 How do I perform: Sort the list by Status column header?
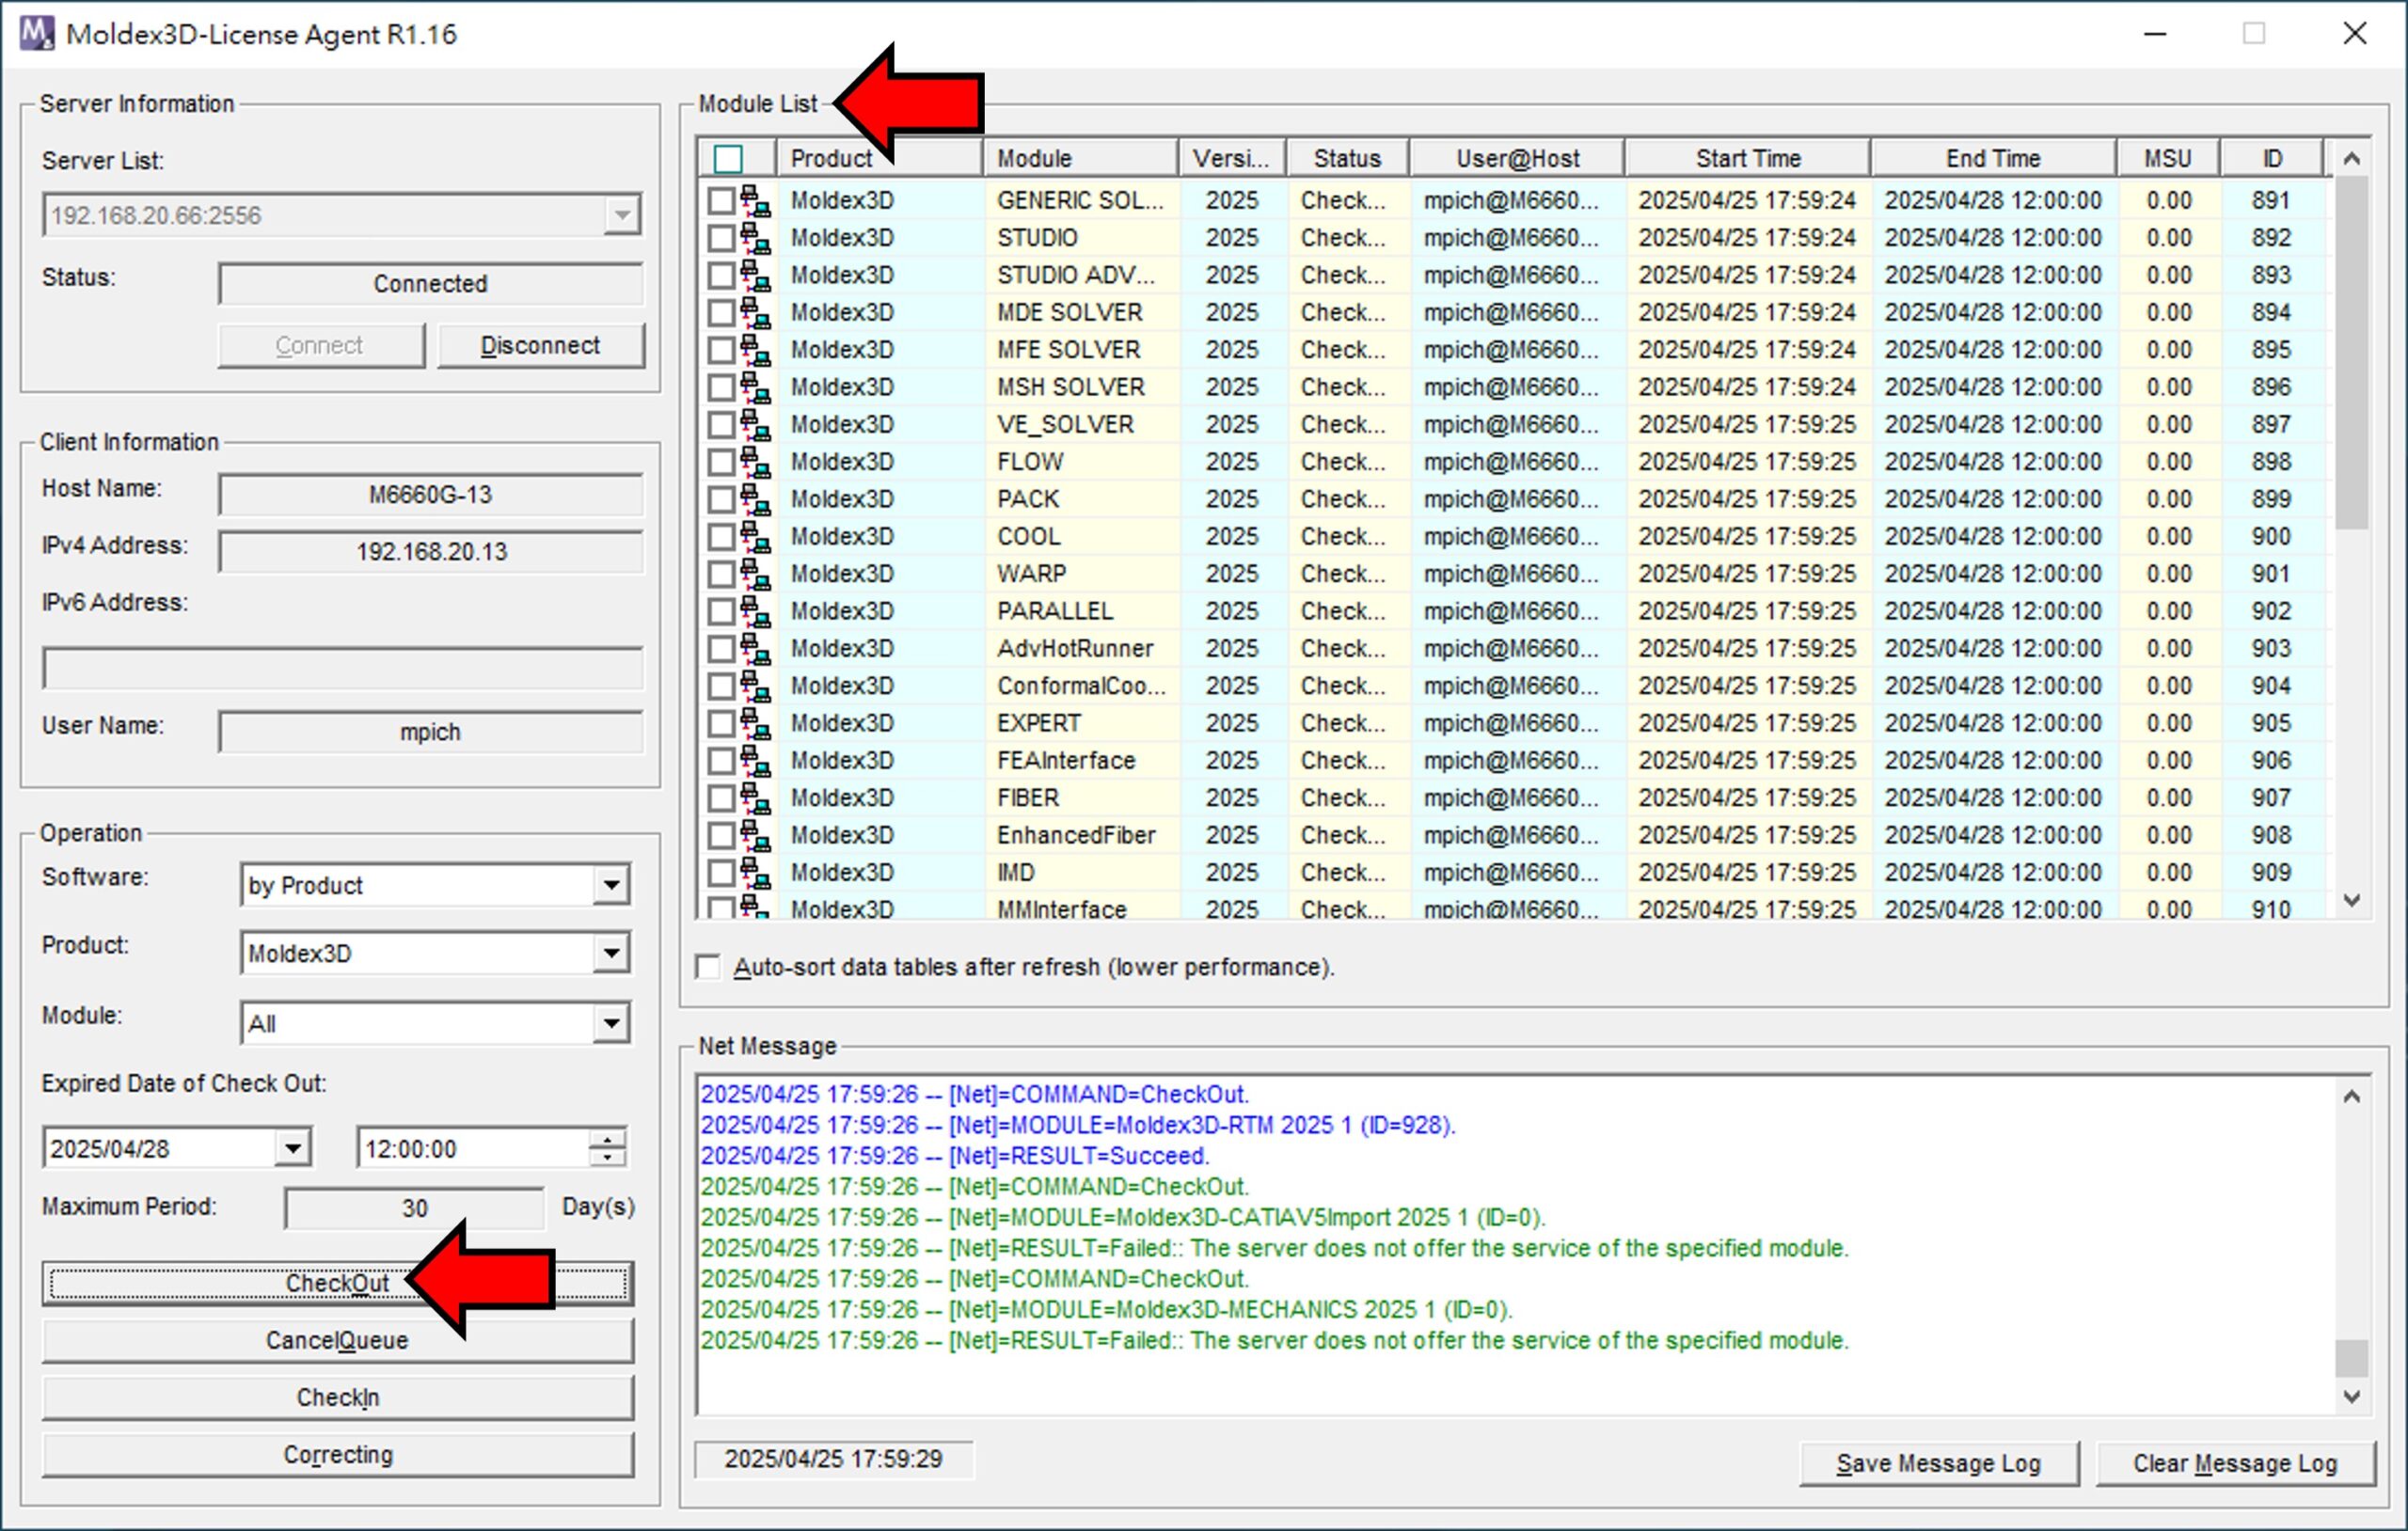(x=1347, y=159)
